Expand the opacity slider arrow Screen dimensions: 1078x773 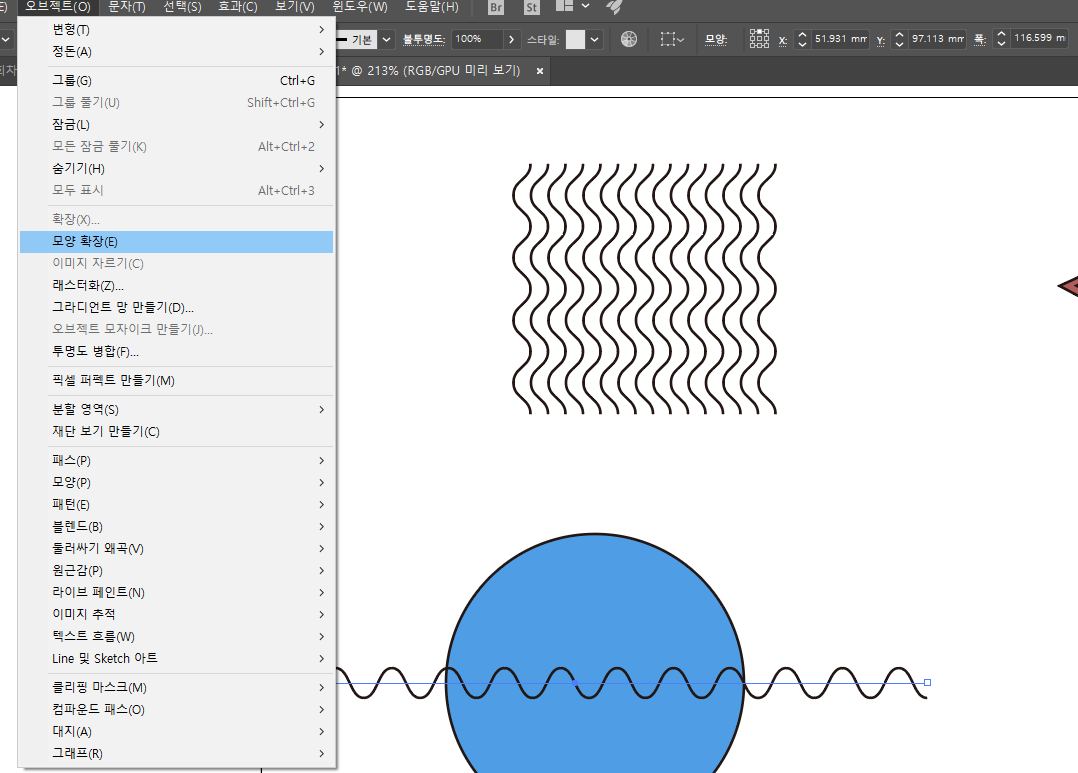coord(512,39)
